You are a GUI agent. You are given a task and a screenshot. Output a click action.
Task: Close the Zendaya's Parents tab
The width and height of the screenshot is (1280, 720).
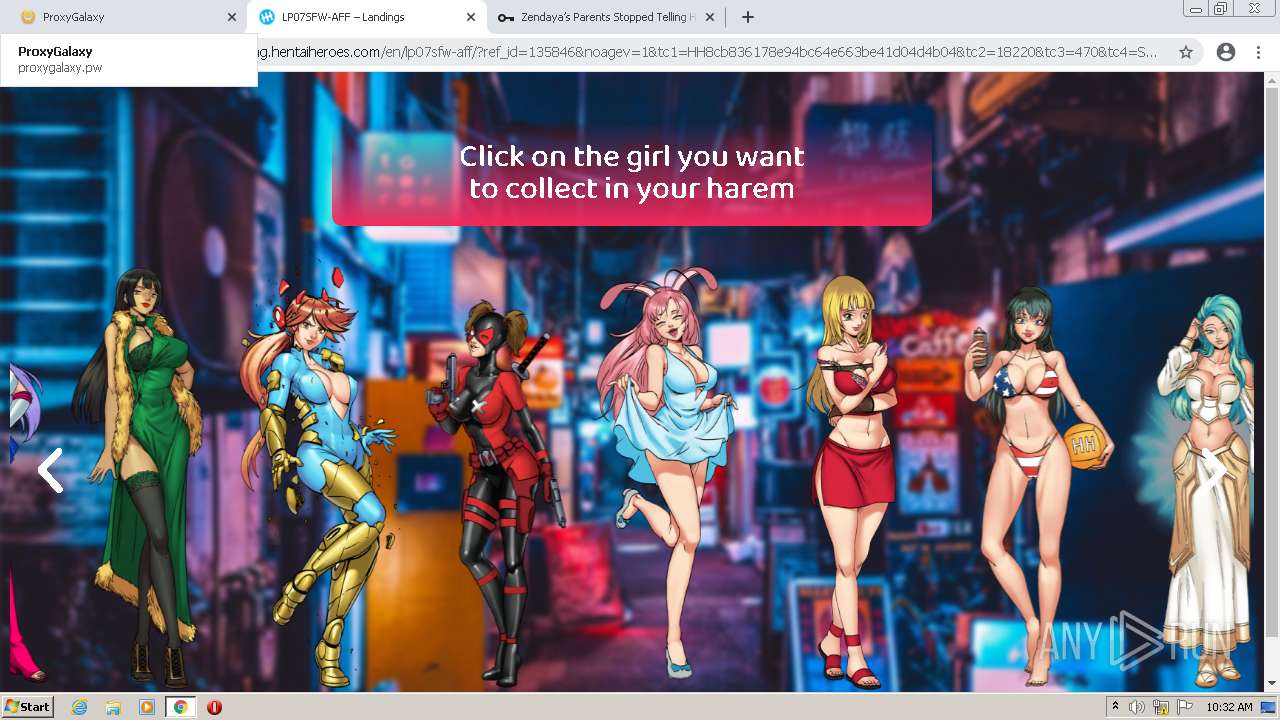pos(710,17)
